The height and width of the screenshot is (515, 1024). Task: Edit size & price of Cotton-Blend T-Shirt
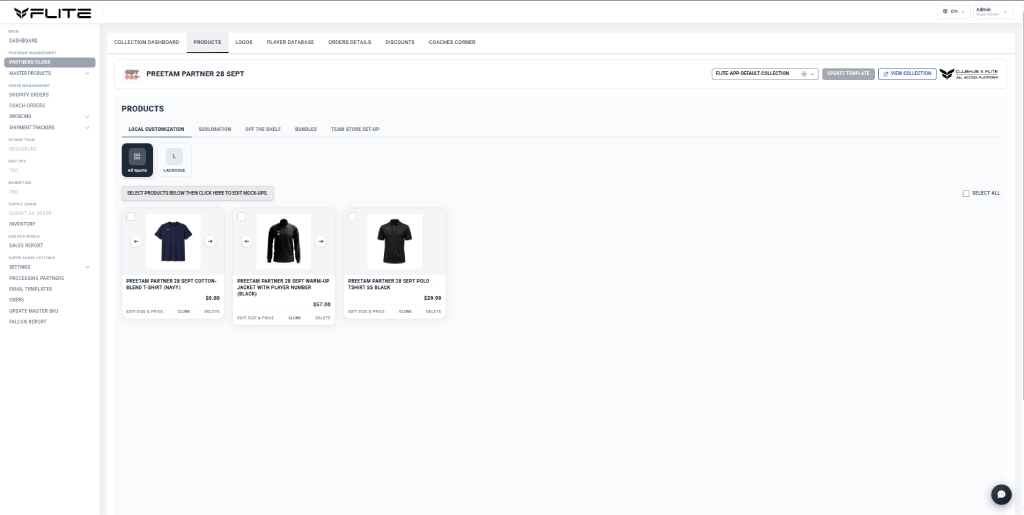point(144,311)
